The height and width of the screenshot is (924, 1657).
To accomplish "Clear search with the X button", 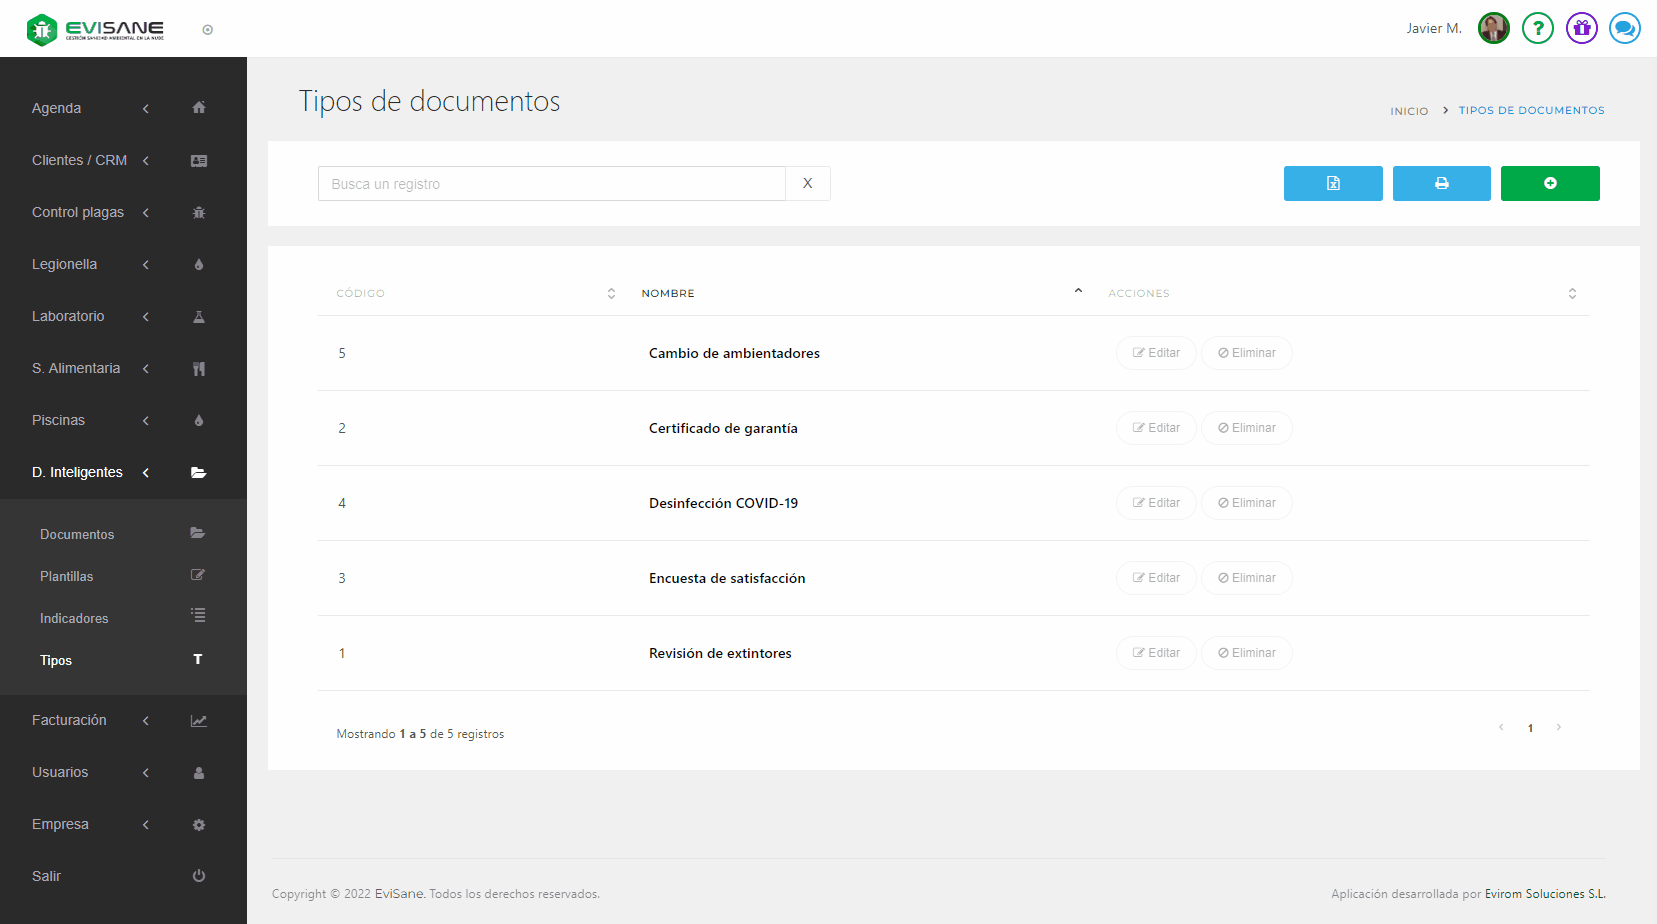I will 807,184.
